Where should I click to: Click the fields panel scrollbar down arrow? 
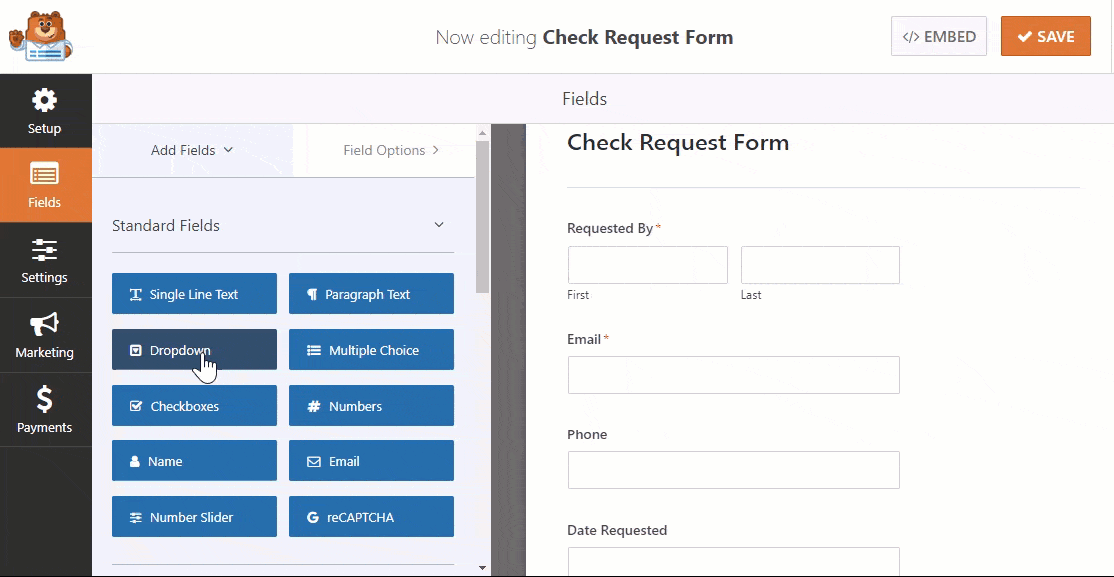[x=483, y=568]
